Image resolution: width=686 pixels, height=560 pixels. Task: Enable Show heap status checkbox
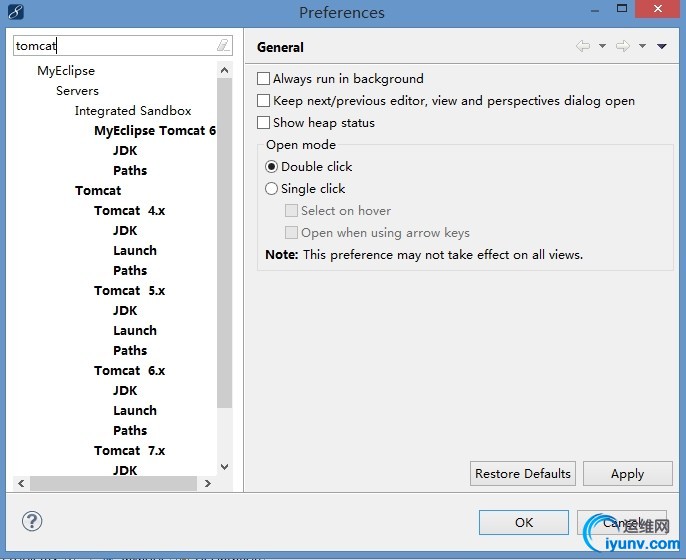tap(263, 122)
